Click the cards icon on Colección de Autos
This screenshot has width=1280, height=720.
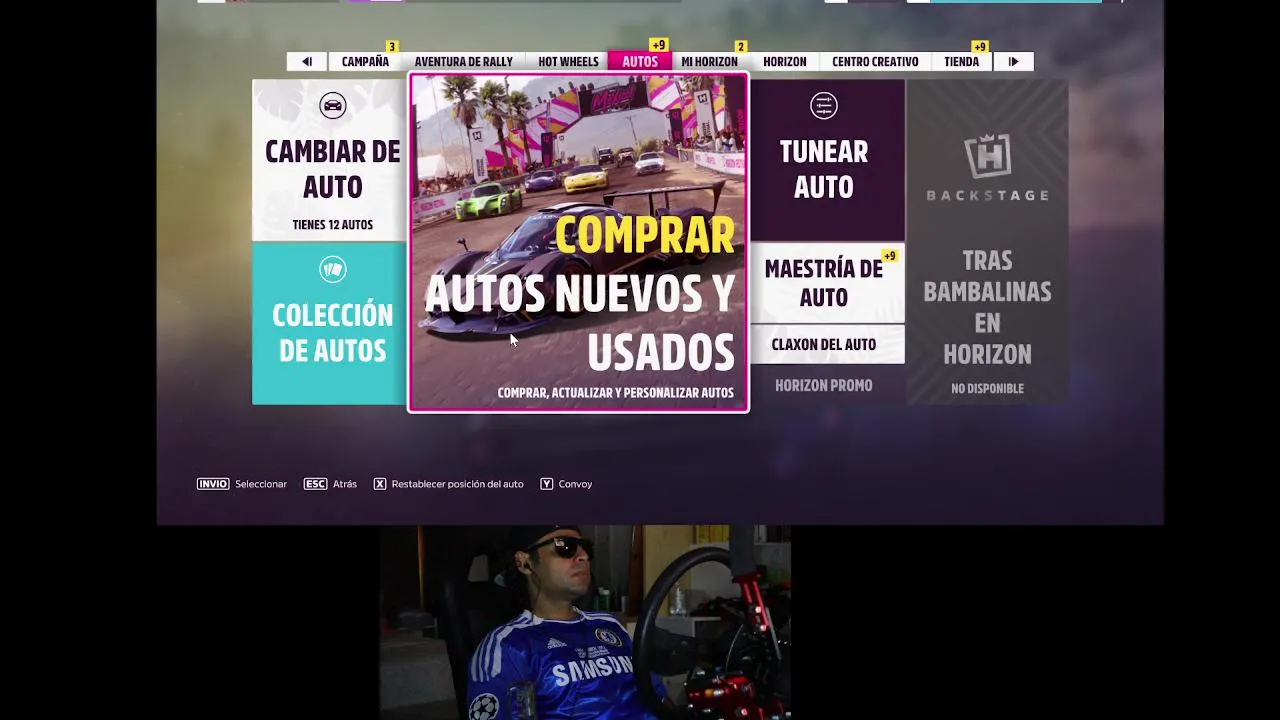tap(332, 269)
